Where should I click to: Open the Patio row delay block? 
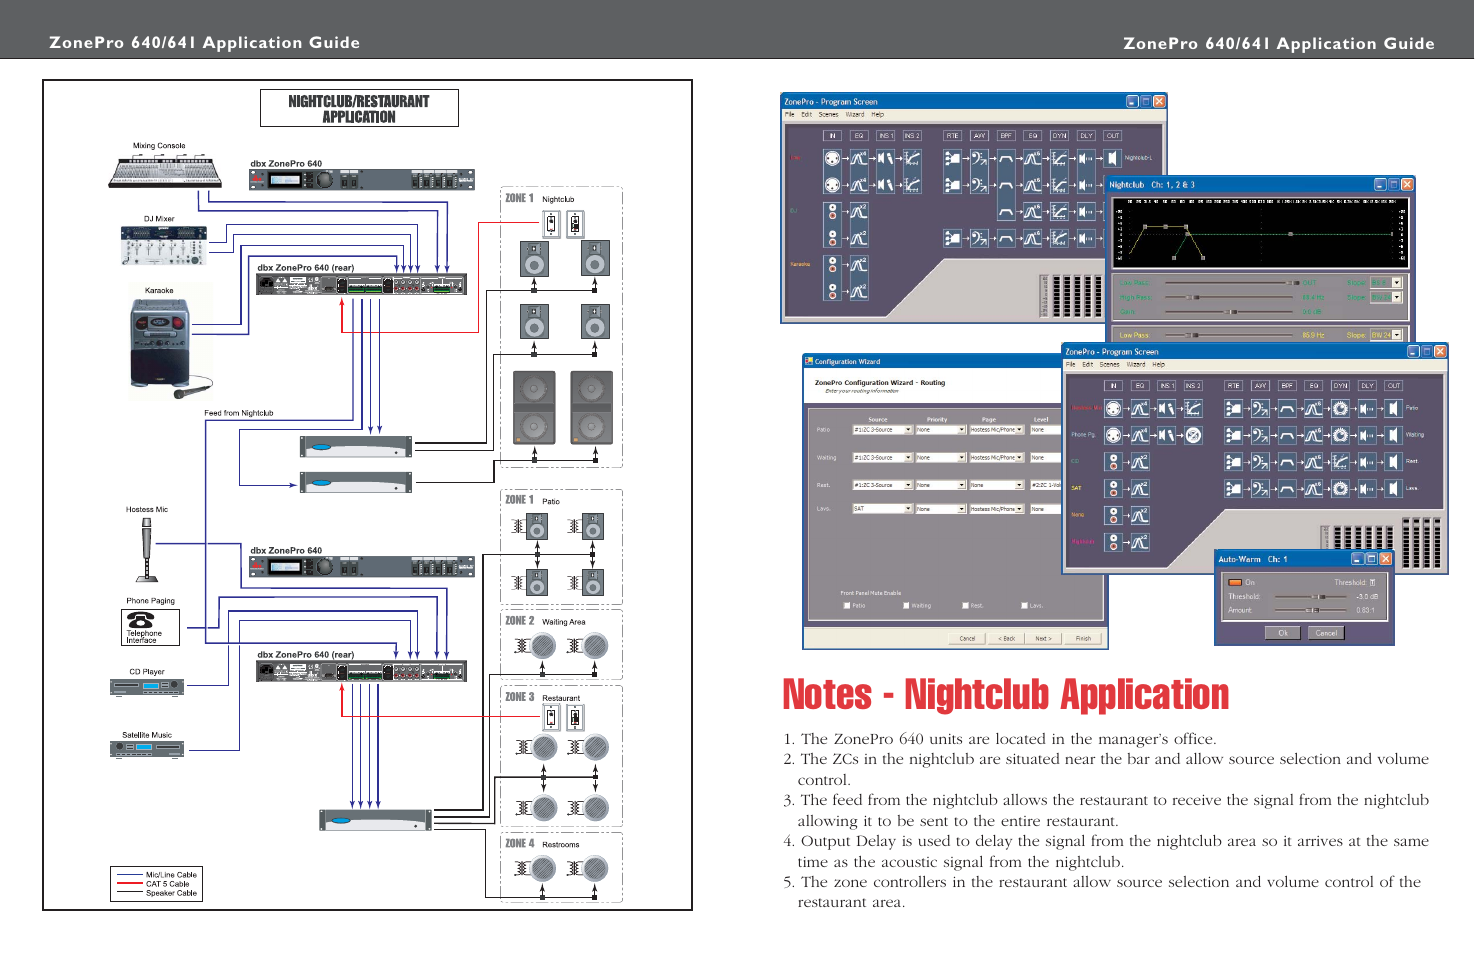tap(1367, 408)
